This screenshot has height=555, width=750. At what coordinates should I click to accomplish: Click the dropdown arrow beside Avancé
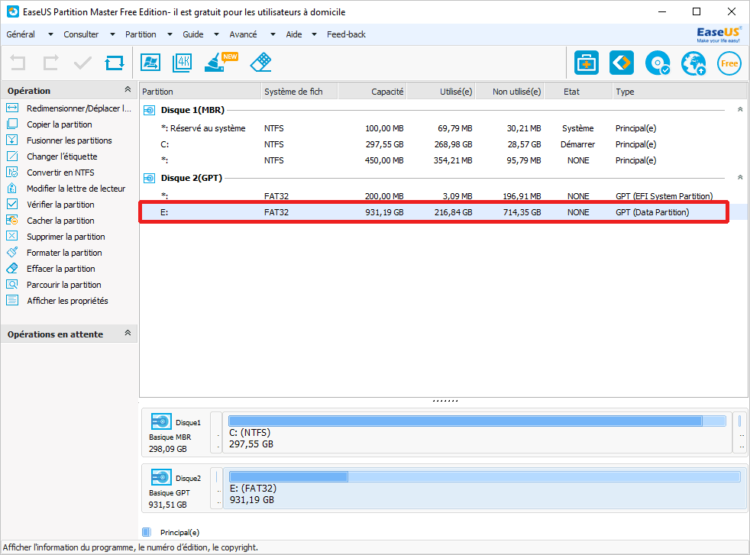273,34
